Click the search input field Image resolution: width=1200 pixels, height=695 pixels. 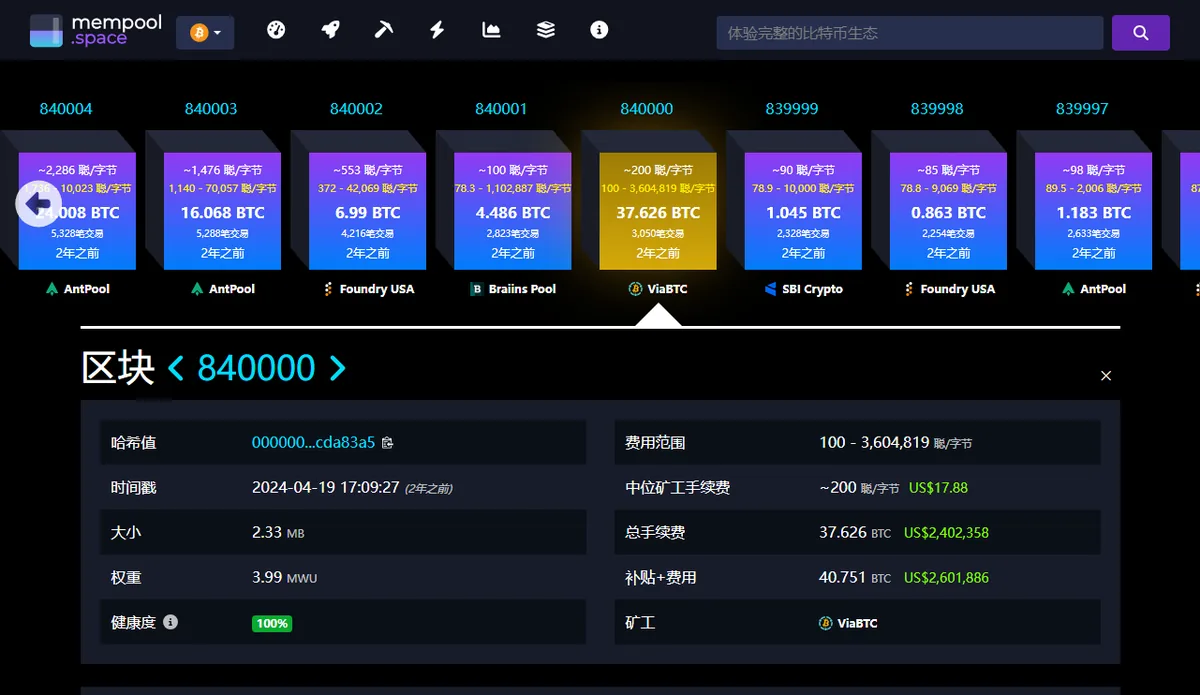pyautogui.click(x=910, y=33)
